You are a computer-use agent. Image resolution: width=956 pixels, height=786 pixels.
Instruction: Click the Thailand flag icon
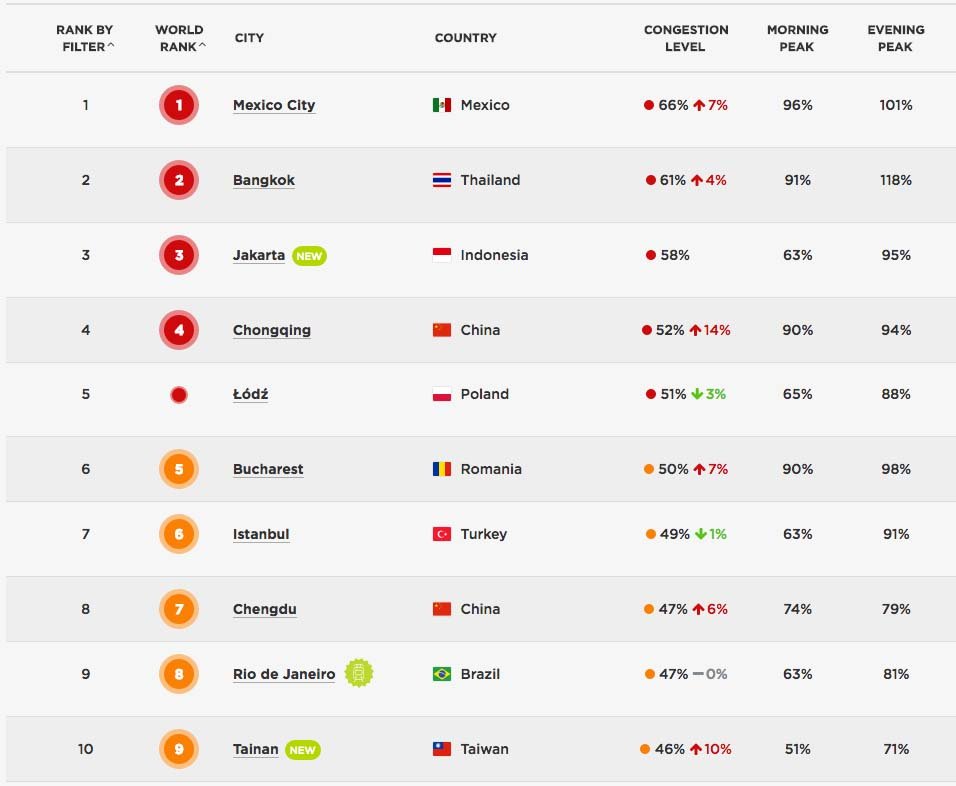pyautogui.click(x=442, y=180)
